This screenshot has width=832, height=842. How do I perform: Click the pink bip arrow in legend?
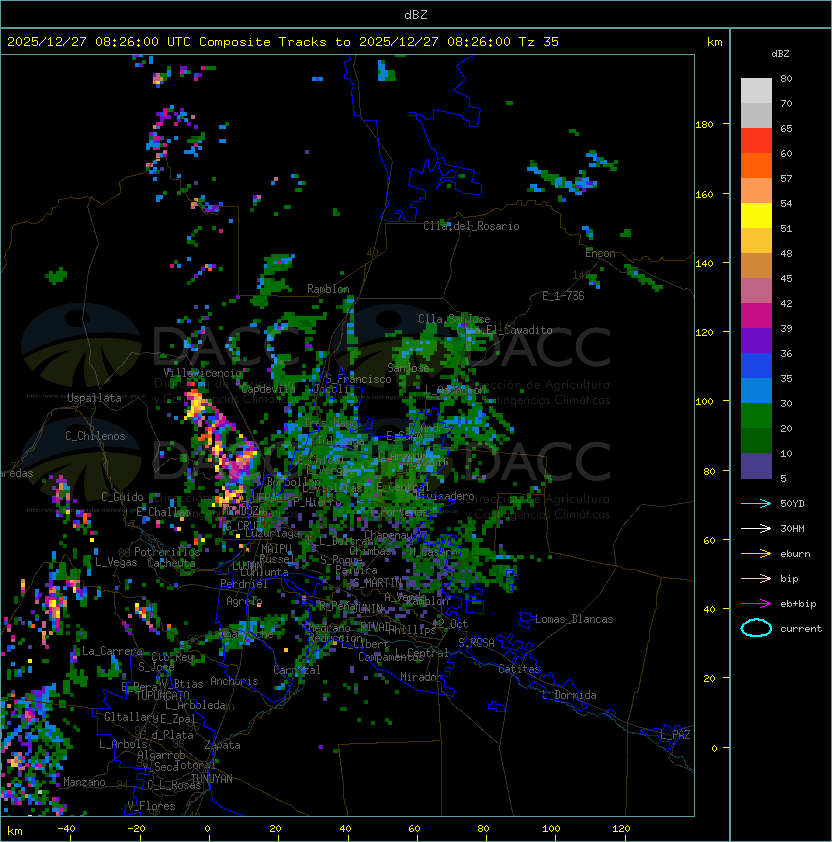[x=756, y=578]
